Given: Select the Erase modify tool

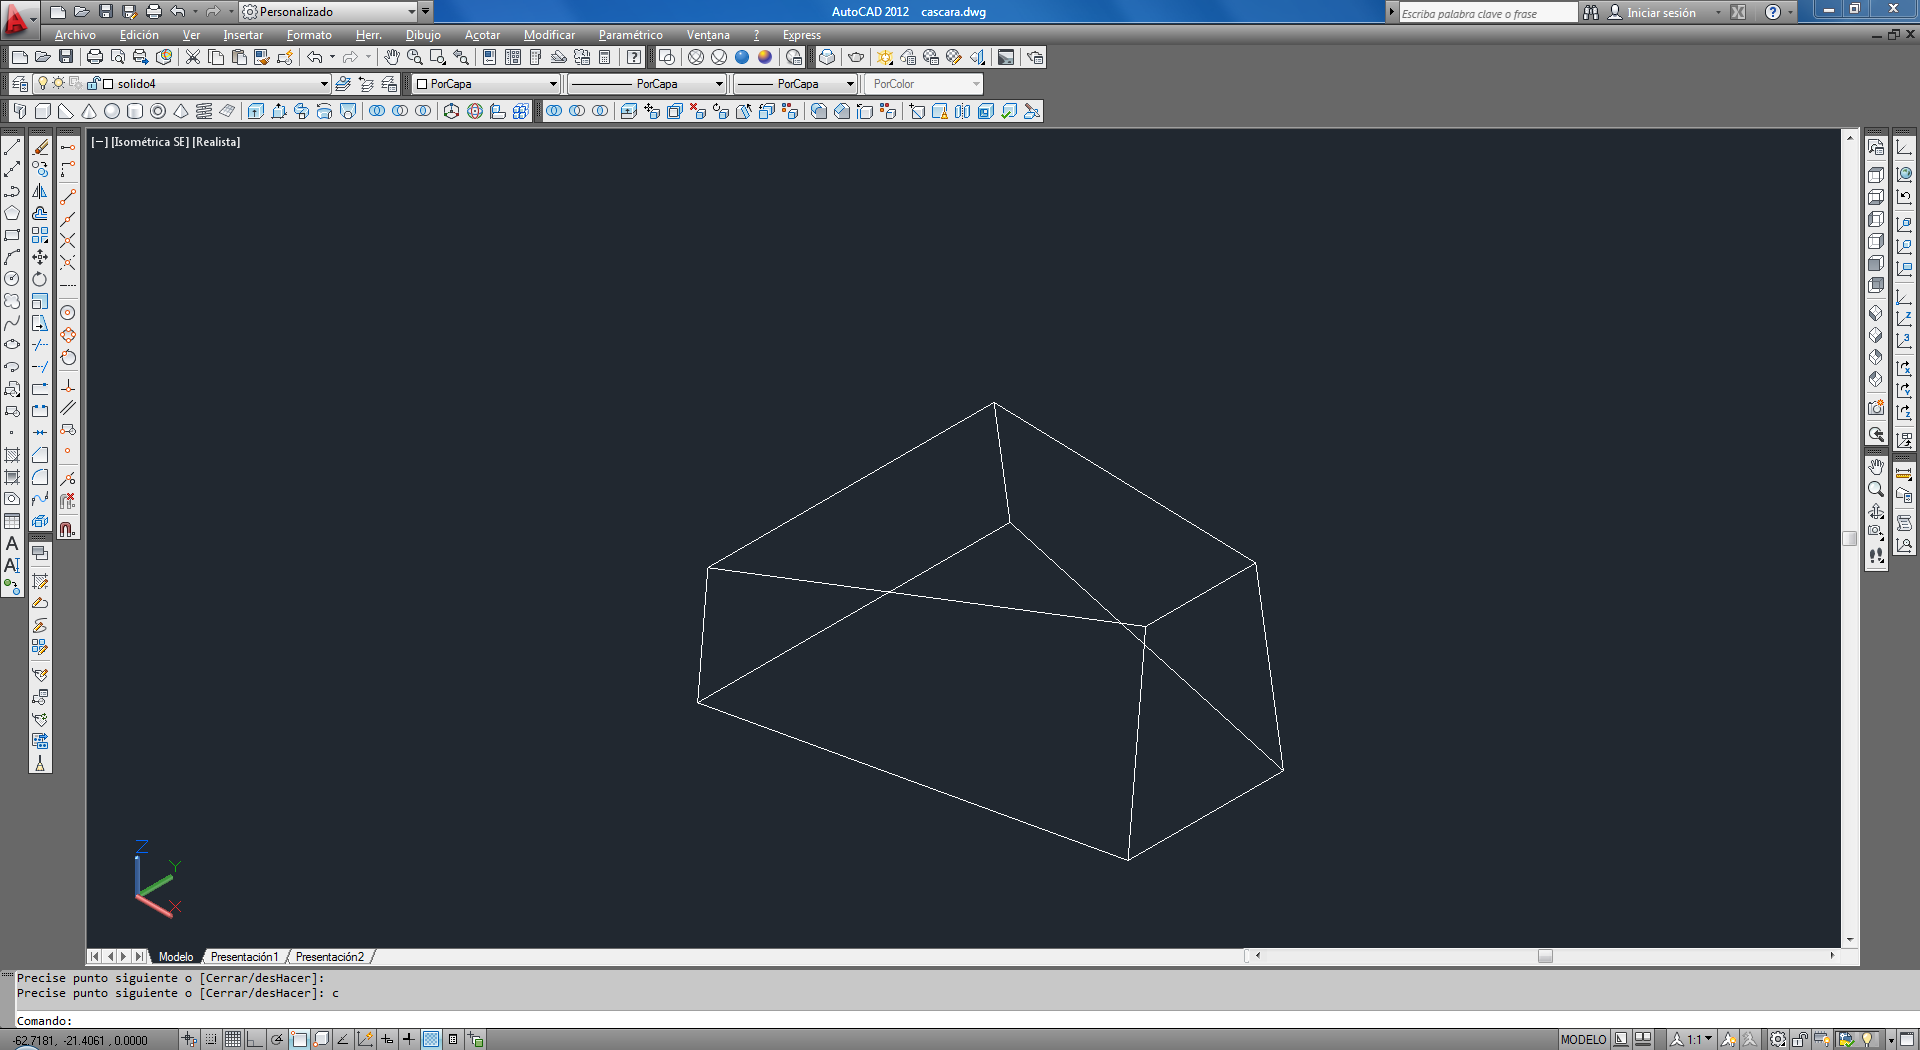Looking at the screenshot, I should tap(40, 147).
